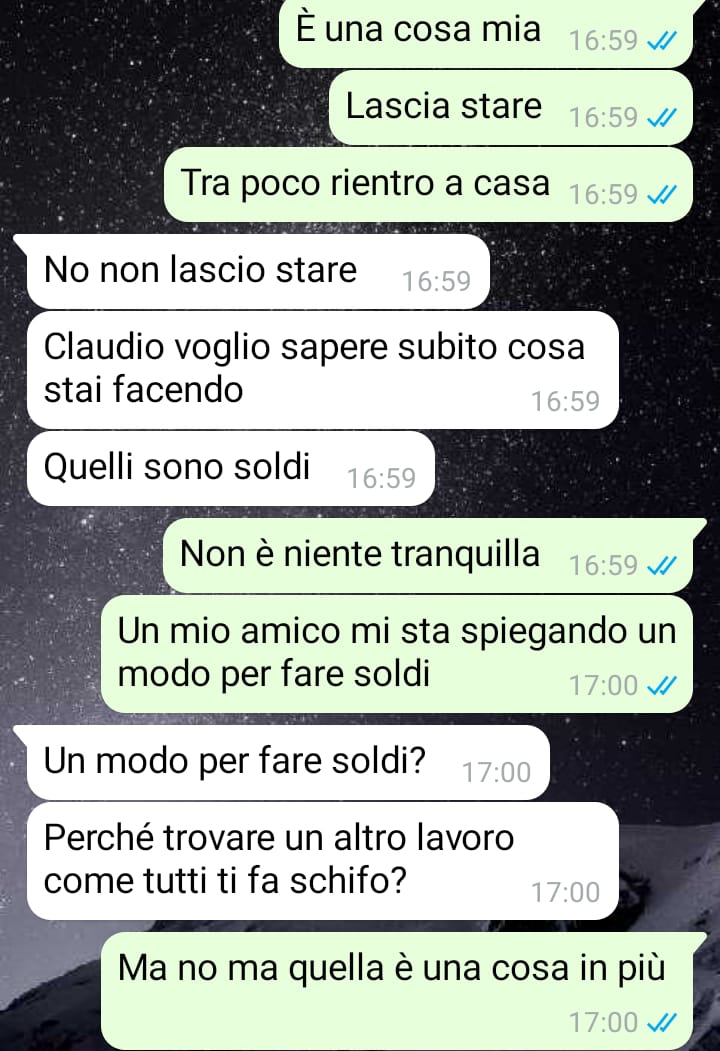Image resolution: width=720 pixels, height=1051 pixels.
Task: Select the 'Un mio amico mi sta spiegando' bubble
Action: pos(397,654)
